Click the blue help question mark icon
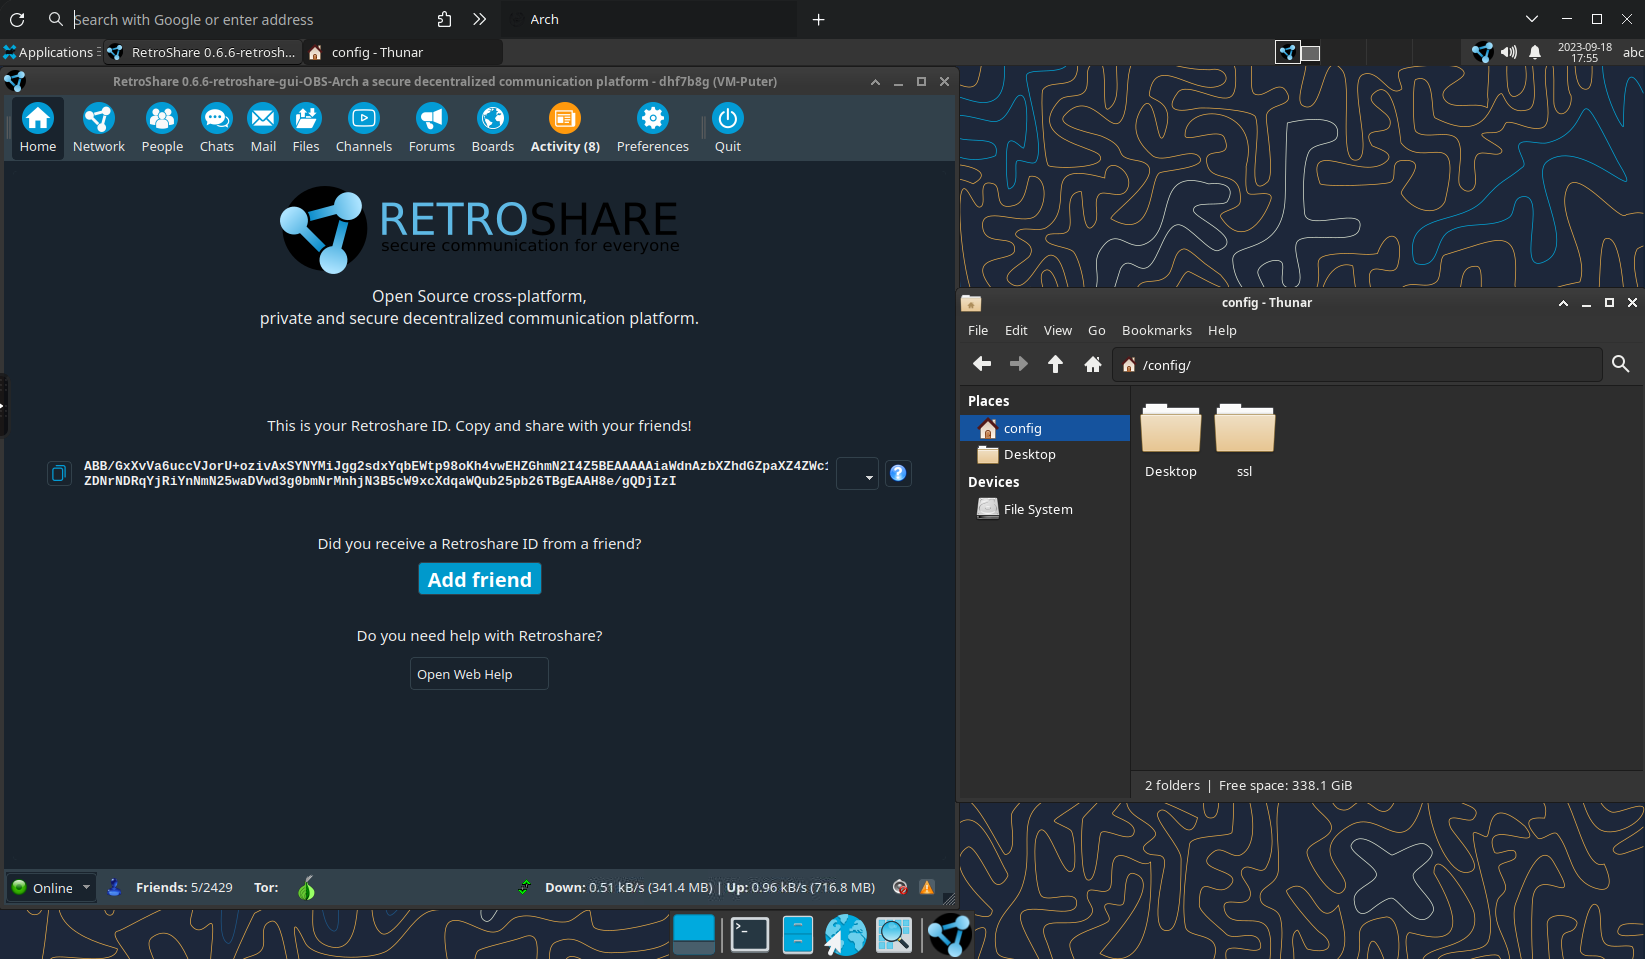This screenshot has width=1645, height=959. click(898, 473)
